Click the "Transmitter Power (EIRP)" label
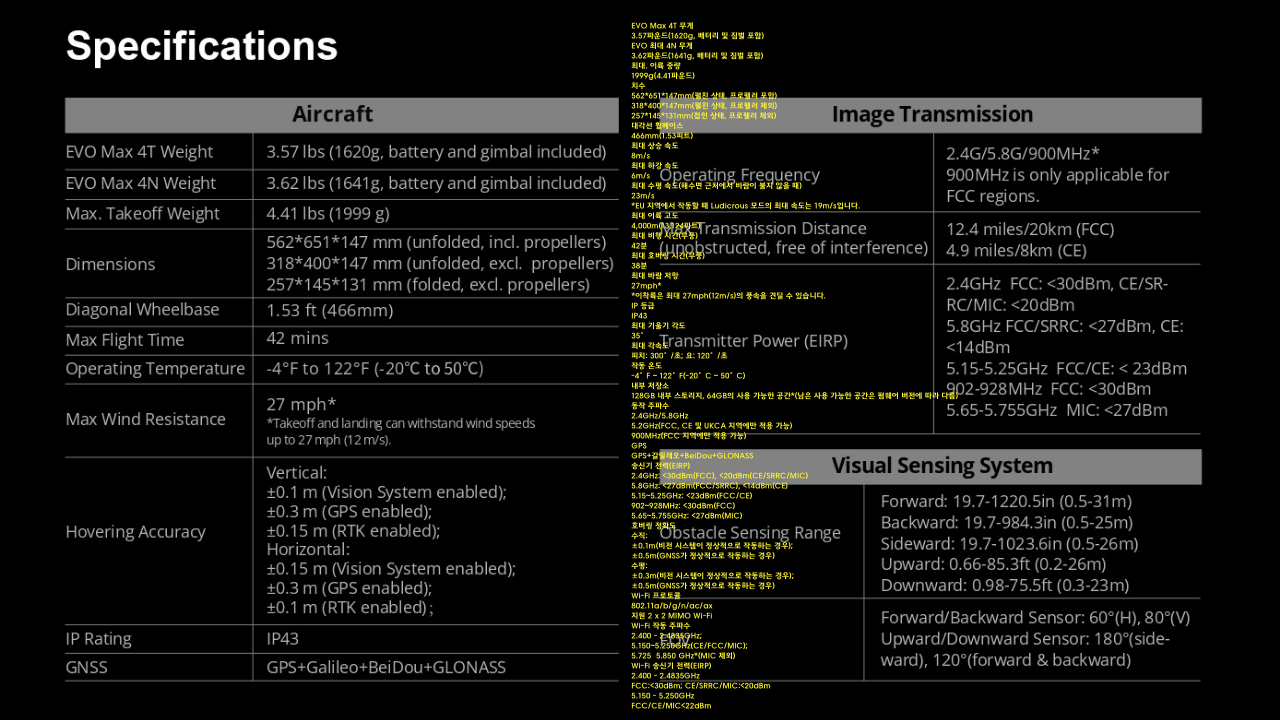The image size is (1280, 720). click(x=753, y=341)
